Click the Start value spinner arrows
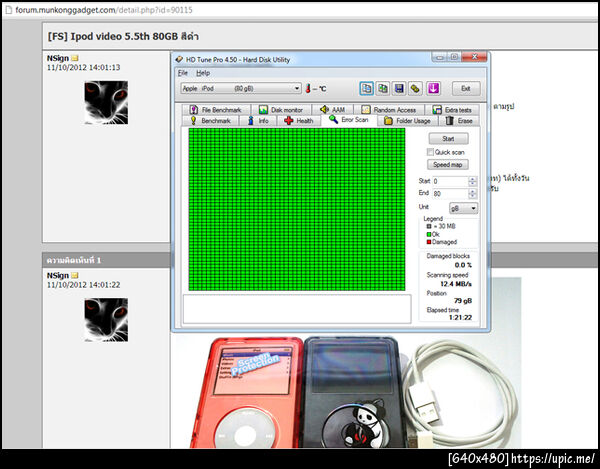This screenshot has height=469, width=600. point(473,181)
